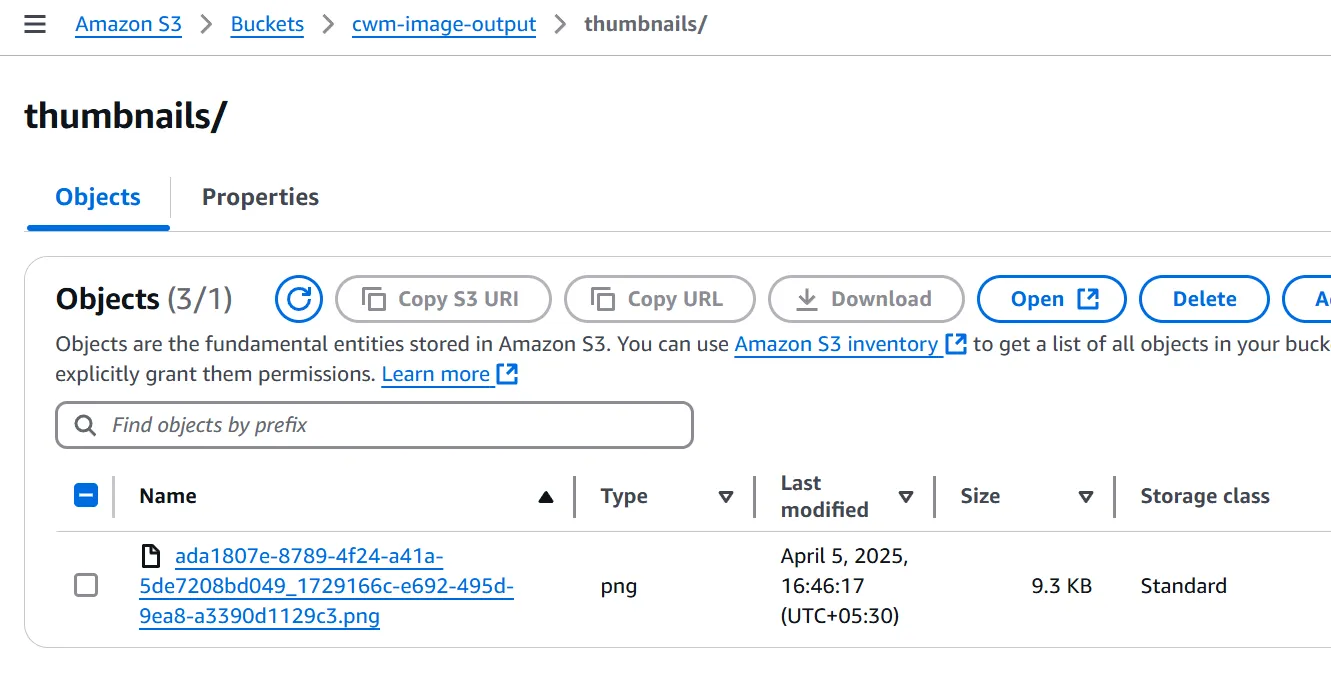Click the refresh objects icon

tap(298, 299)
